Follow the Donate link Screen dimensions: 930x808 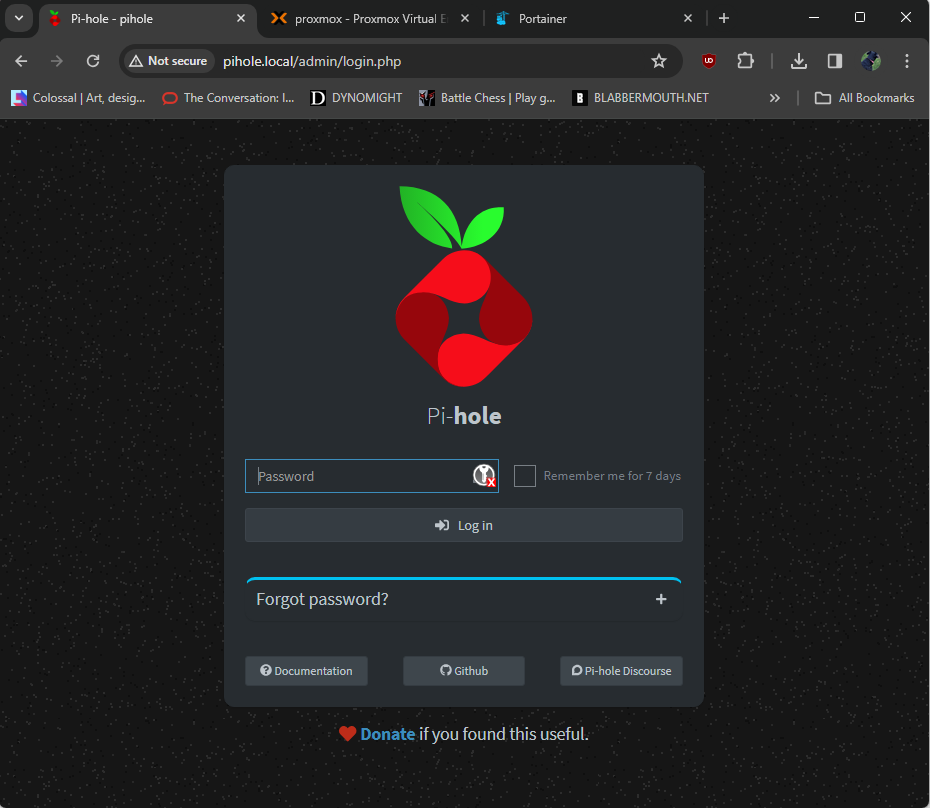[x=387, y=734]
